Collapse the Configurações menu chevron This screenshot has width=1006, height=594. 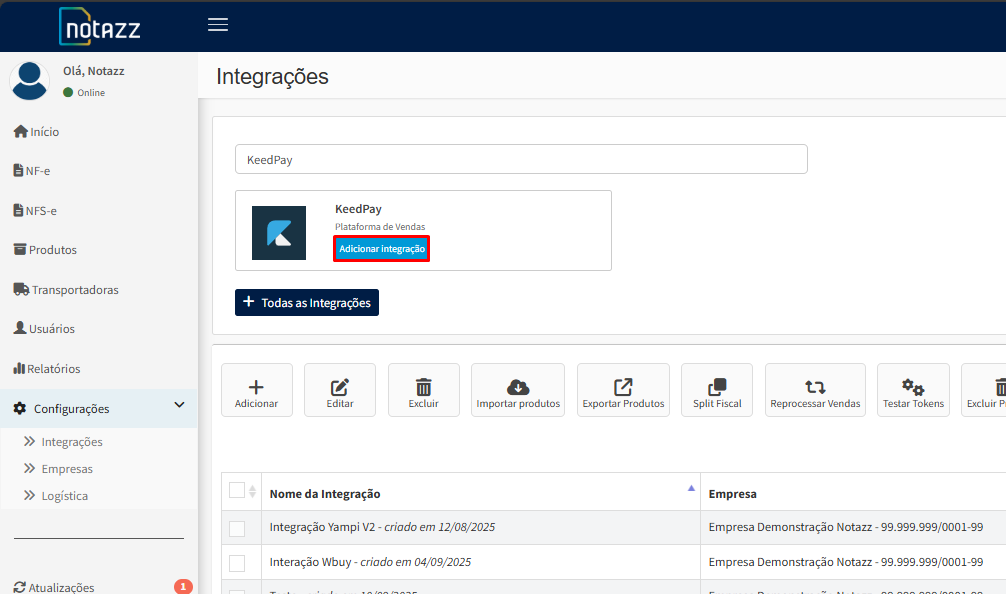point(180,406)
